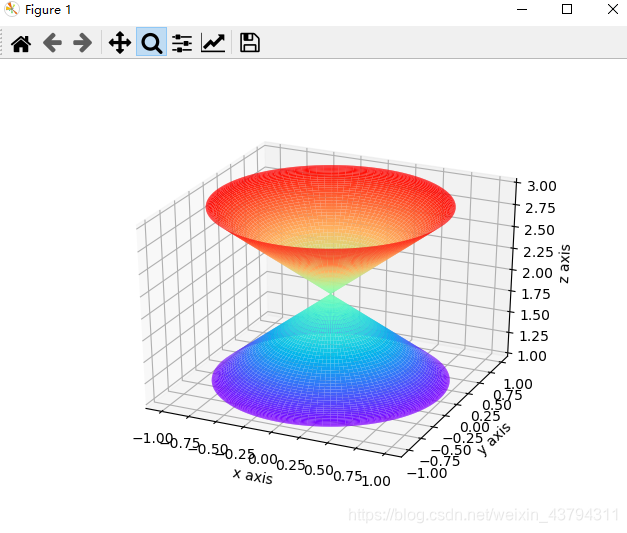Click the z tick label 3.00
This screenshot has width=627, height=533.
(541, 186)
